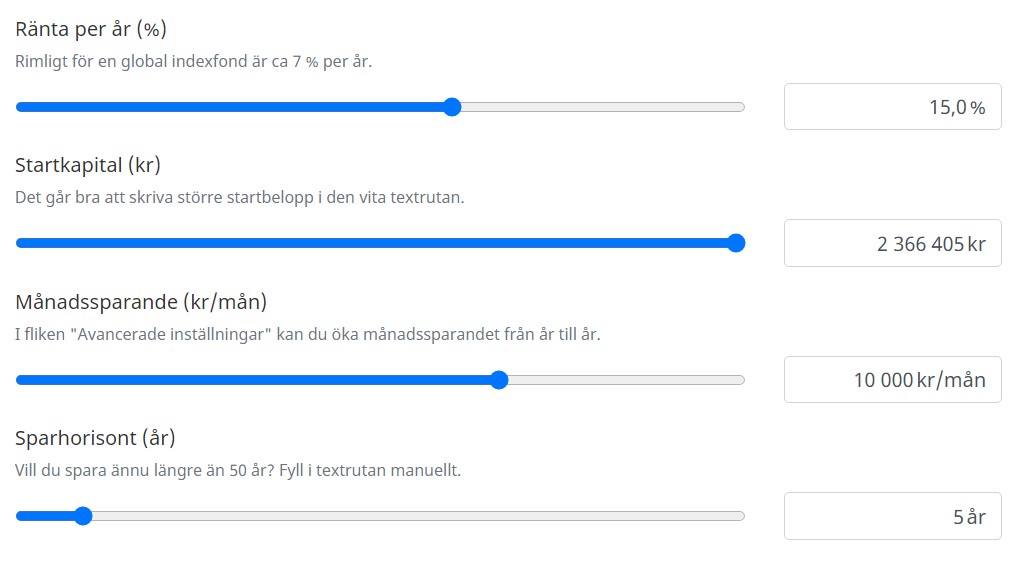
Task: Click the blue filled part of Sparhorisont slider
Action: coord(45,516)
